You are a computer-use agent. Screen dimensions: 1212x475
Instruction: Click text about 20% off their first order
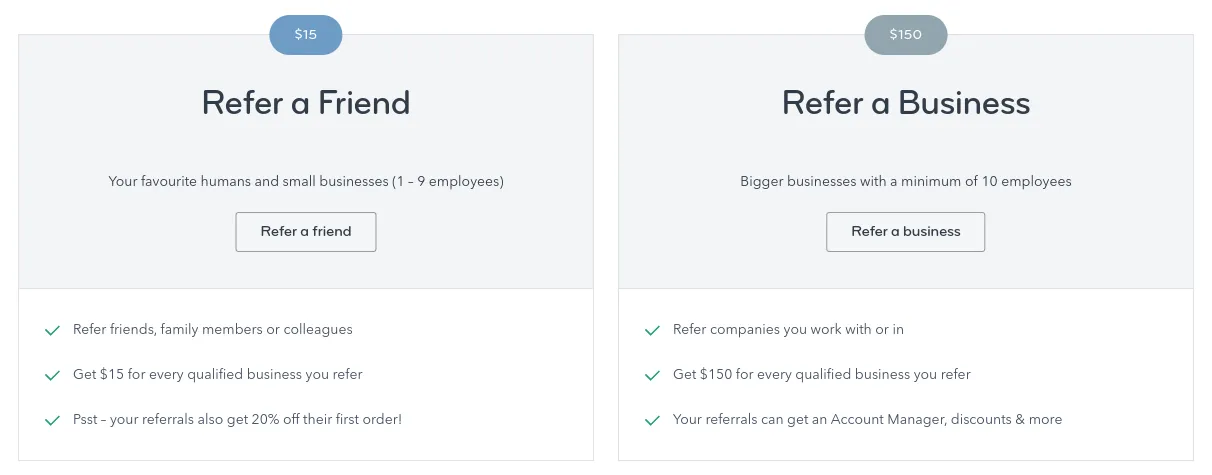click(237, 419)
